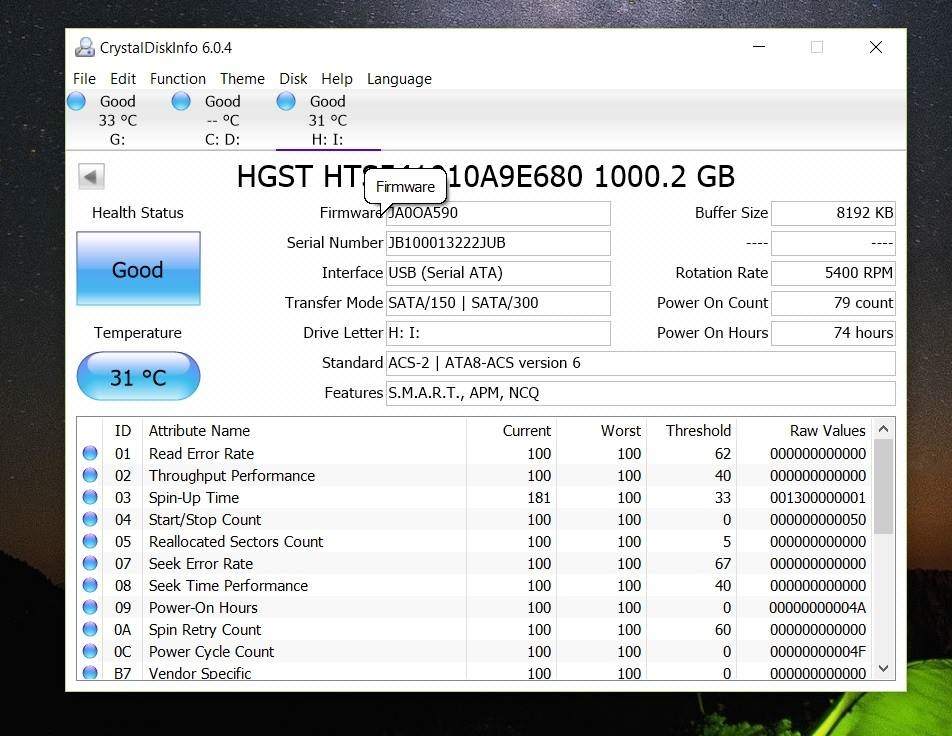This screenshot has width=952, height=736.
Task: Click the 31 °C temperature button
Action: [x=138, y=377]
